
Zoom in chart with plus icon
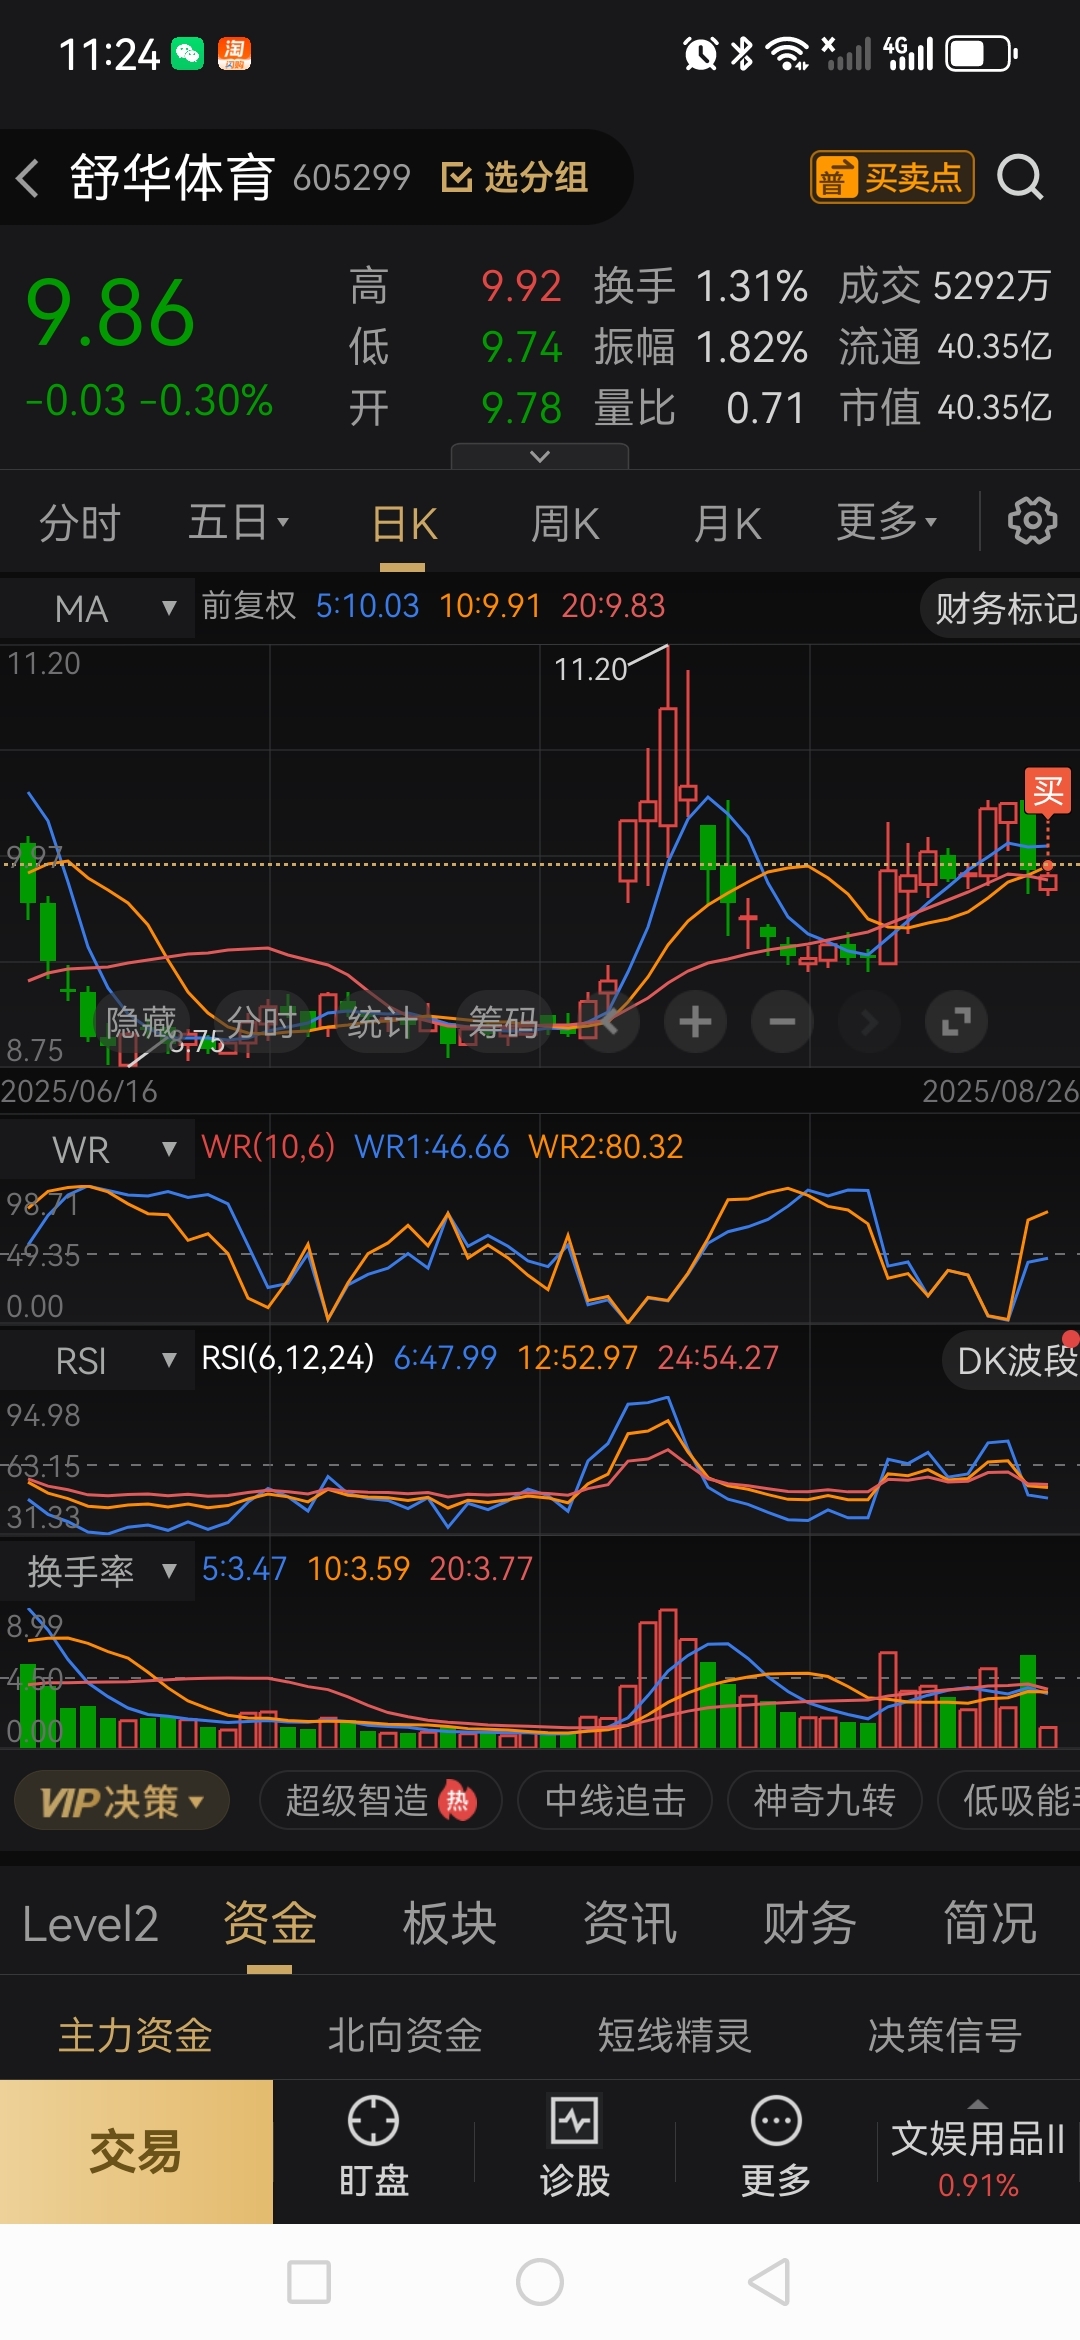tap(695, 1022)
